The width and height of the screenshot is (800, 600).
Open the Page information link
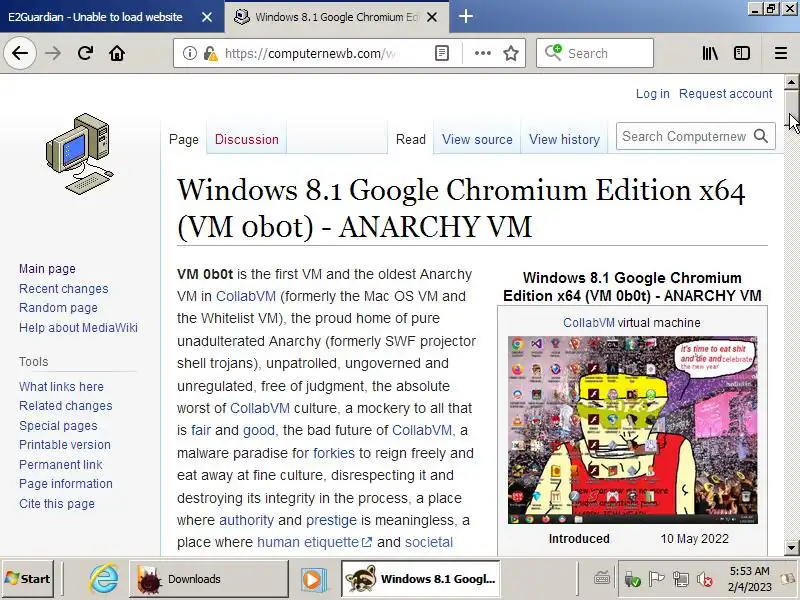[66, 484]
